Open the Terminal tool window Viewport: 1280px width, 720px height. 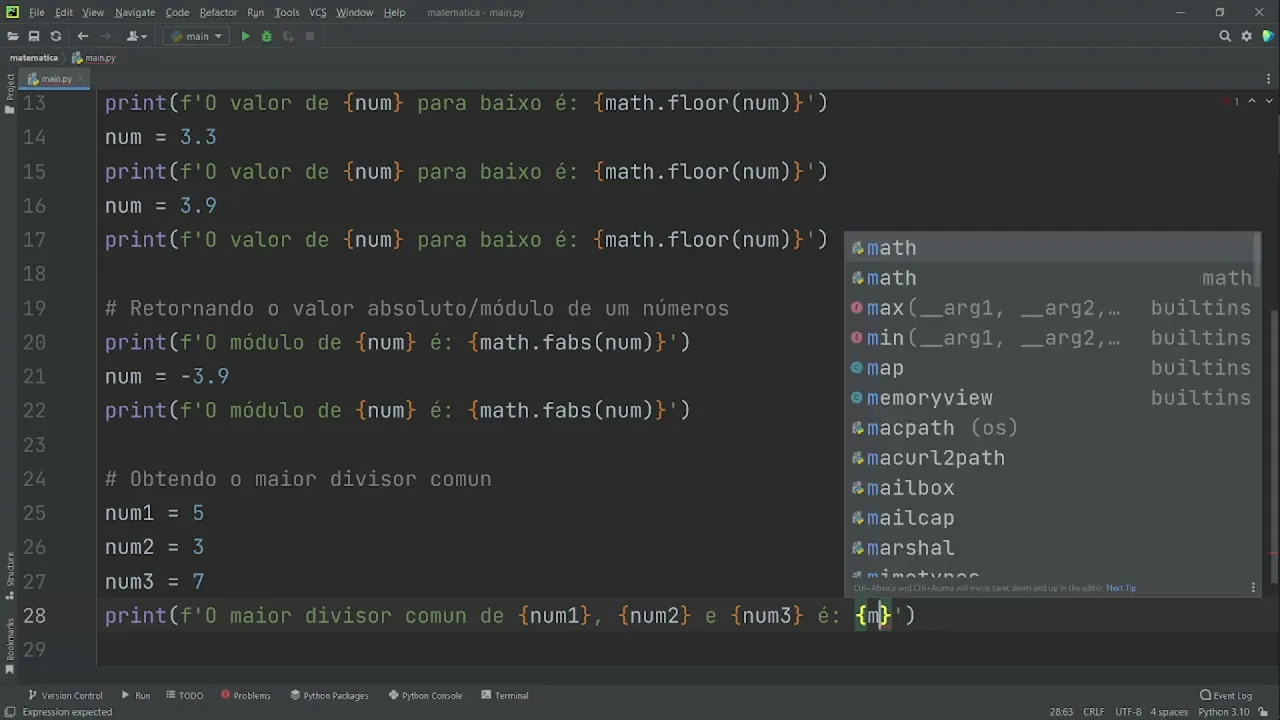tap(505, 695)
